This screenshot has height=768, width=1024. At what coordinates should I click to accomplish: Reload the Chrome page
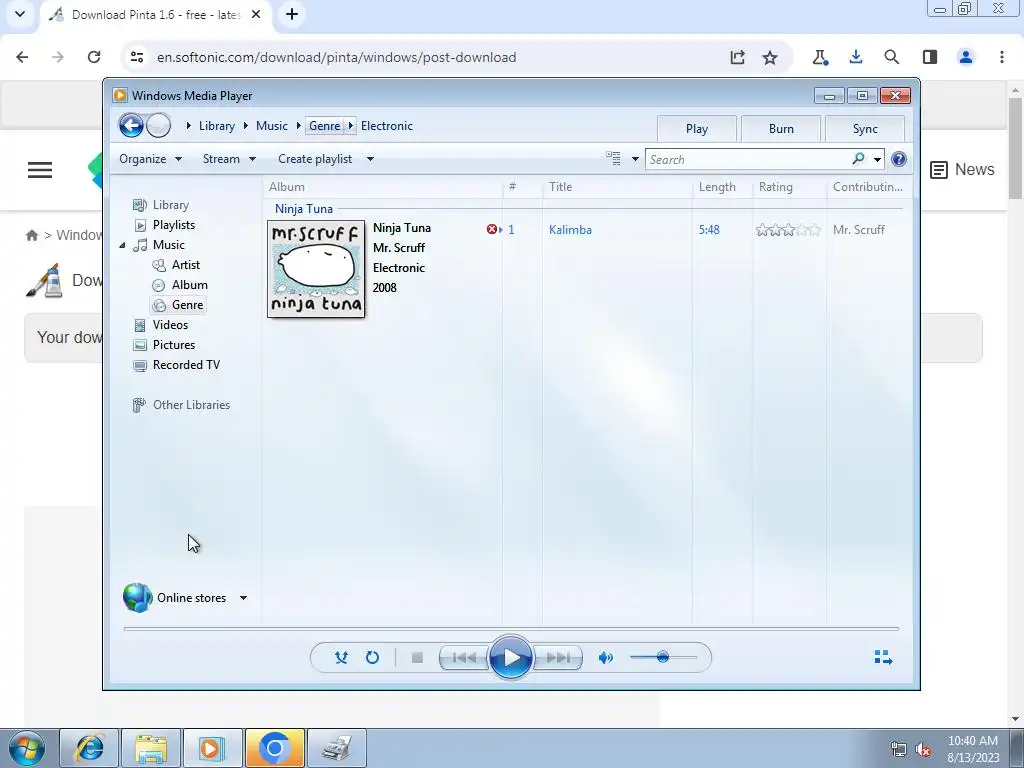[x=94, y=57]
